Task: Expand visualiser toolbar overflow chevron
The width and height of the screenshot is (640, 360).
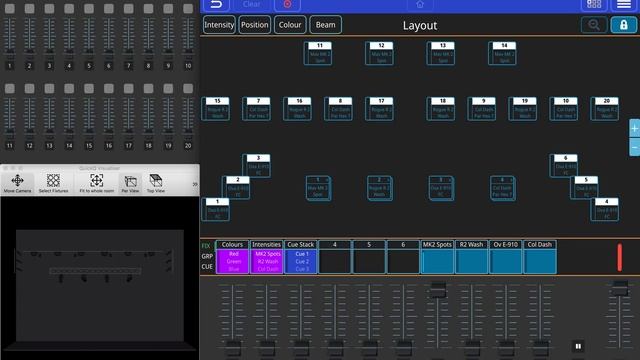Action: (x=195, y=184)
